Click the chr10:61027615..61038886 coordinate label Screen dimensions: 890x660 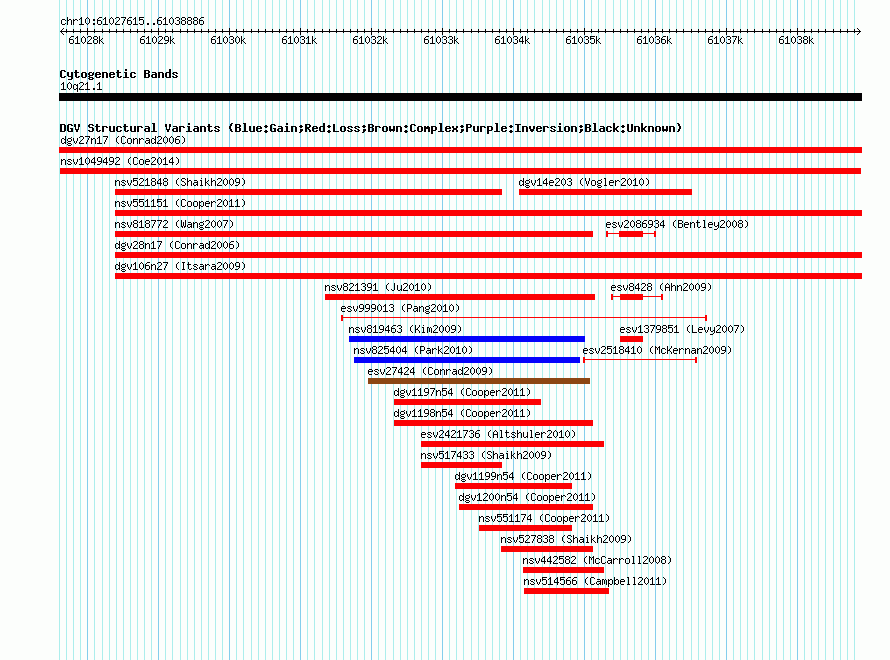pyautogui.click(x=132, y=21)
